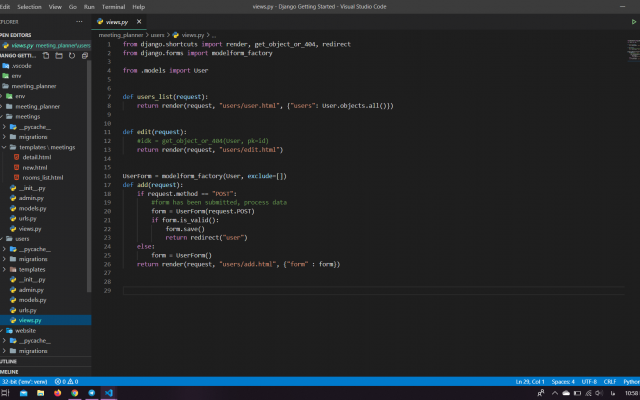Click the users breadcrumb segment
640x400 pixels.
[158, 35]
